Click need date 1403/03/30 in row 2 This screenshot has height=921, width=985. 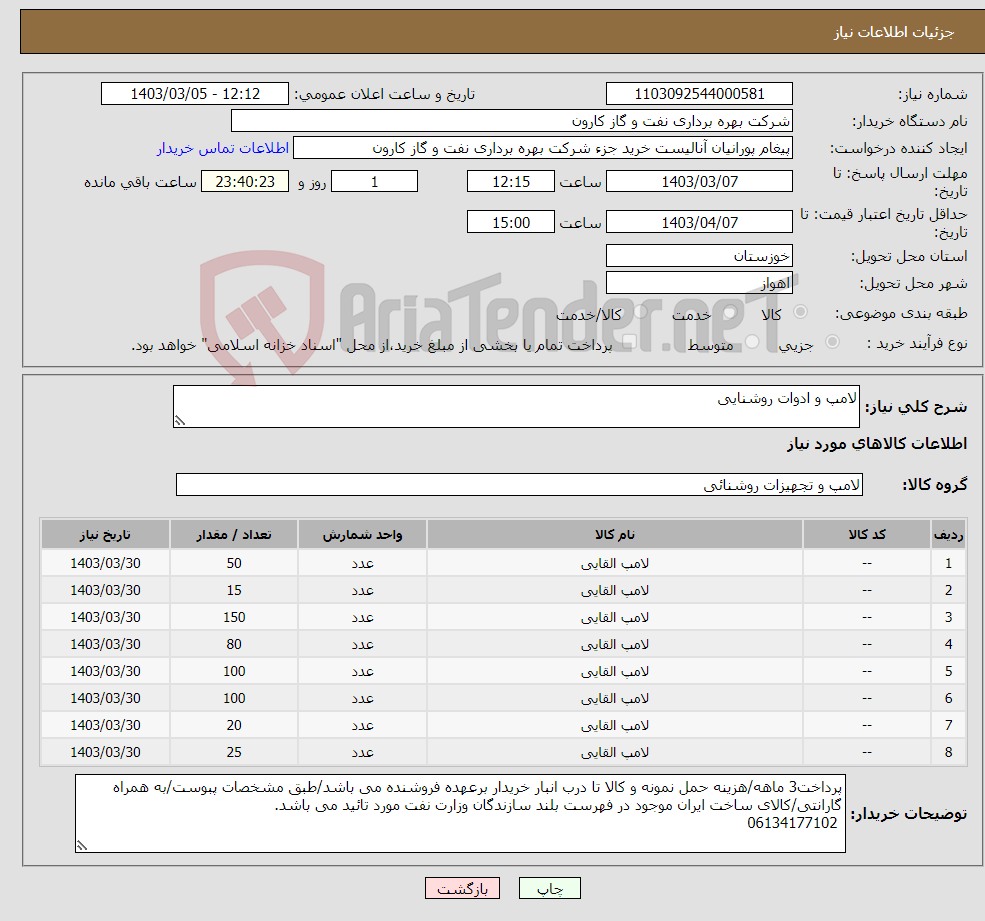click(x=105, y=590)
